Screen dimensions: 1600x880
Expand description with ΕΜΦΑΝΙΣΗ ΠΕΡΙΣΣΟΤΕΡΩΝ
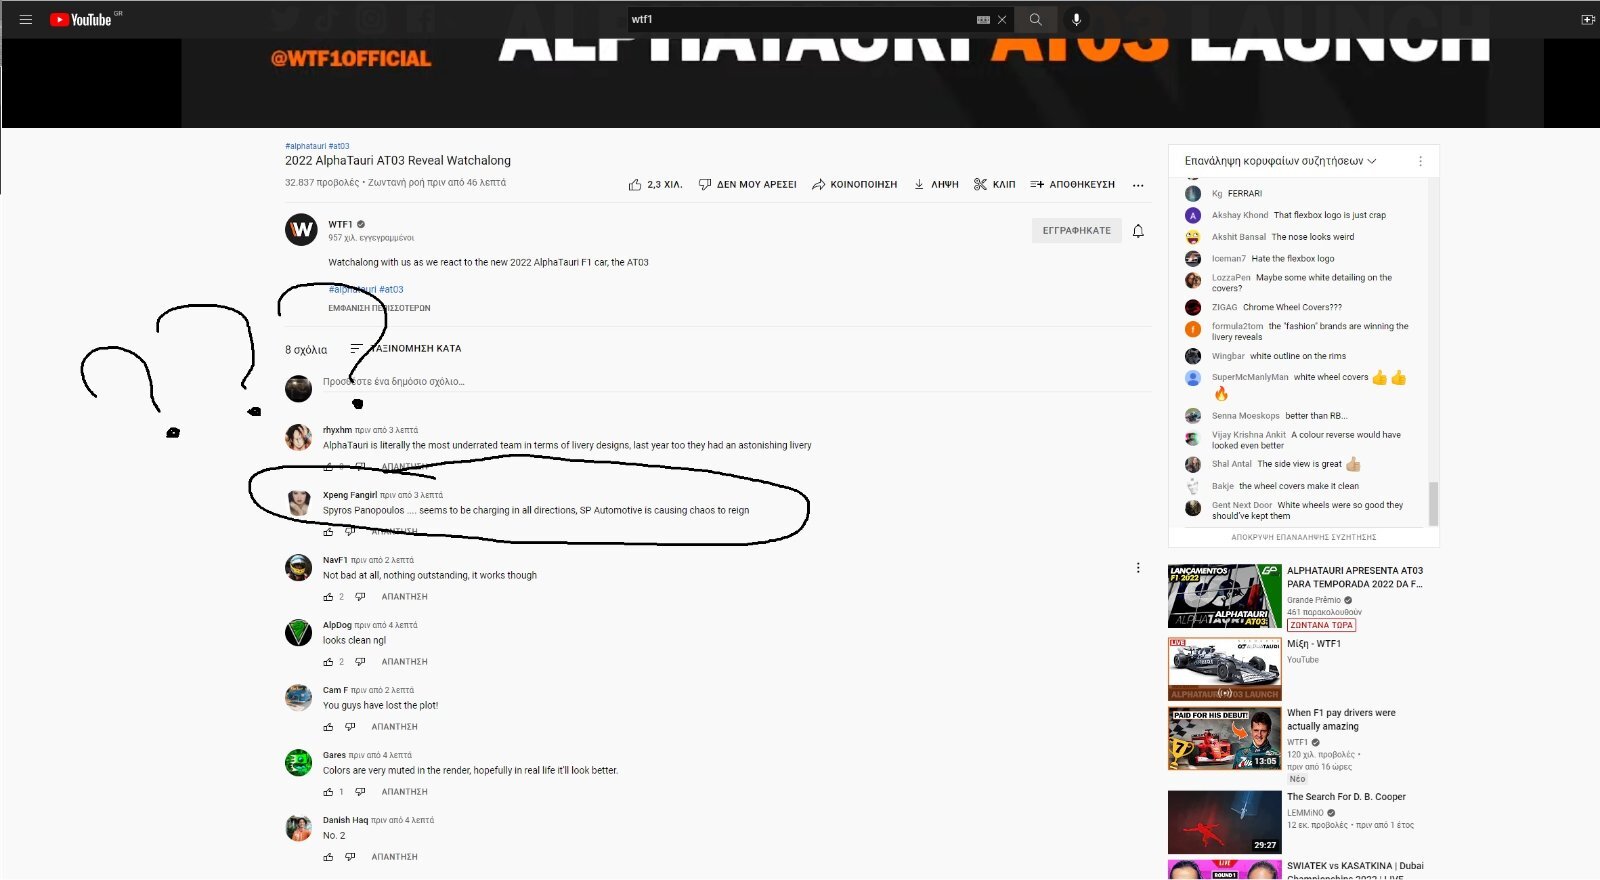(379, 308)
